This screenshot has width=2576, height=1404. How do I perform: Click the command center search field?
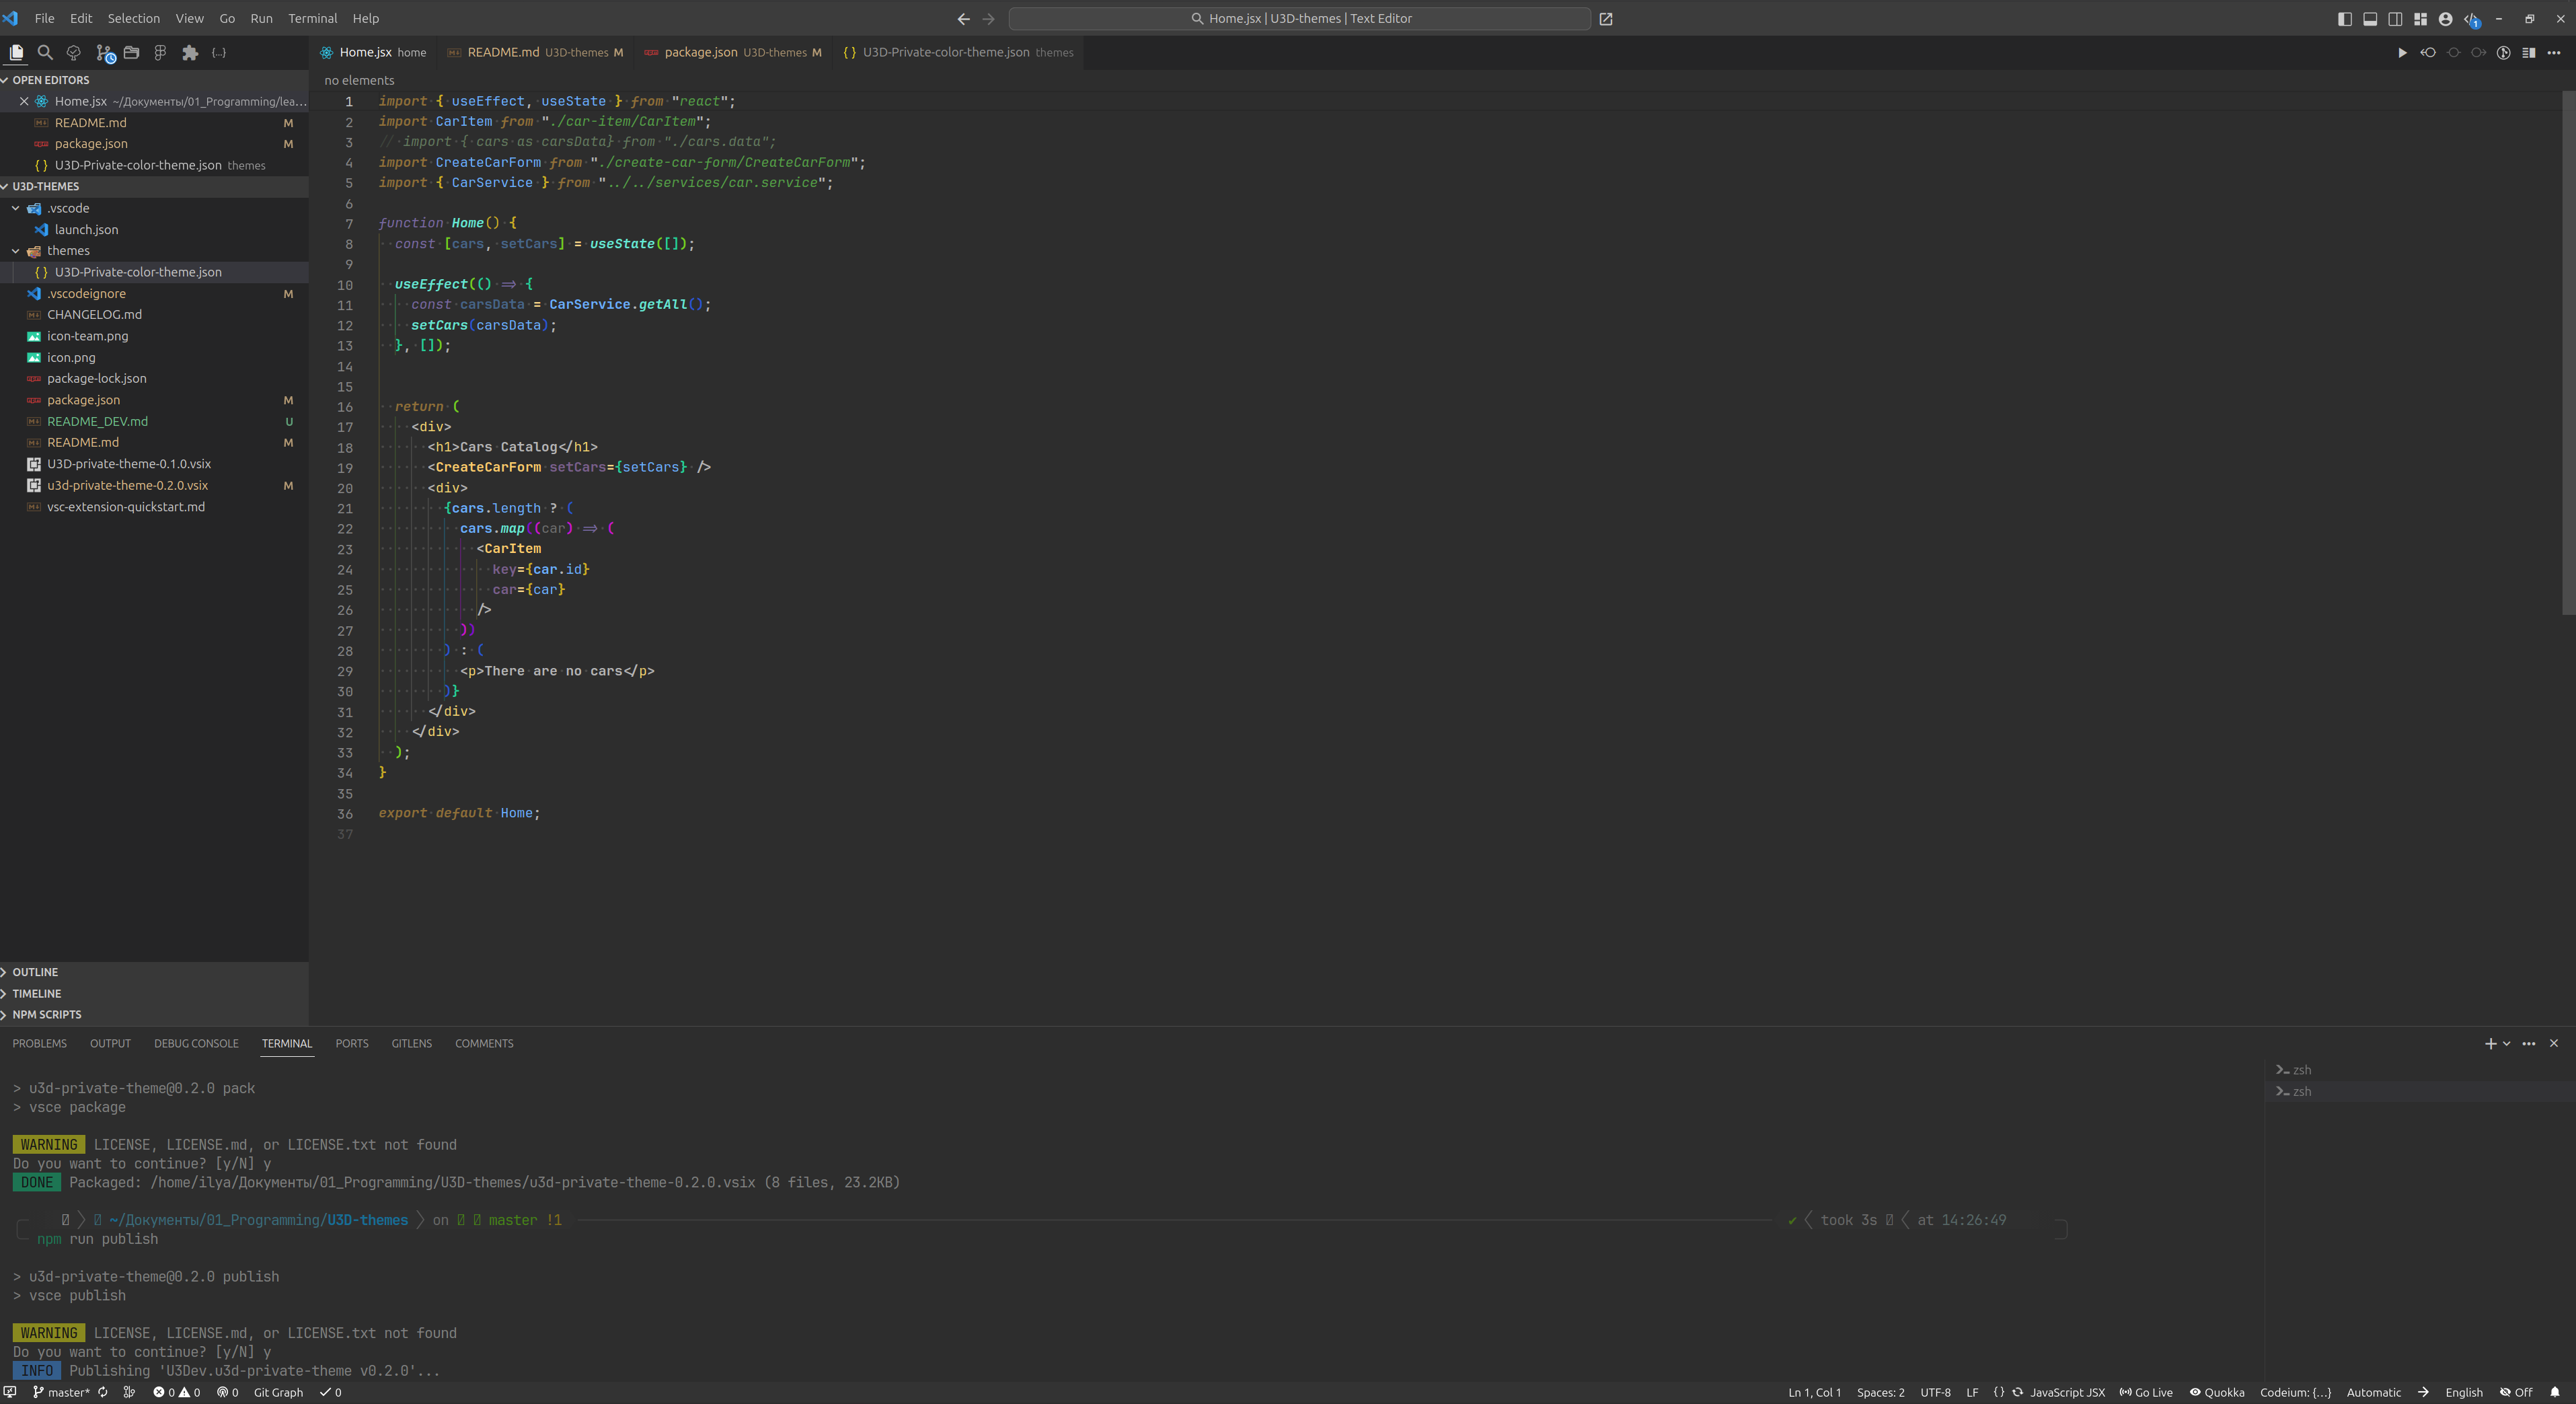tap(1299, 18)
